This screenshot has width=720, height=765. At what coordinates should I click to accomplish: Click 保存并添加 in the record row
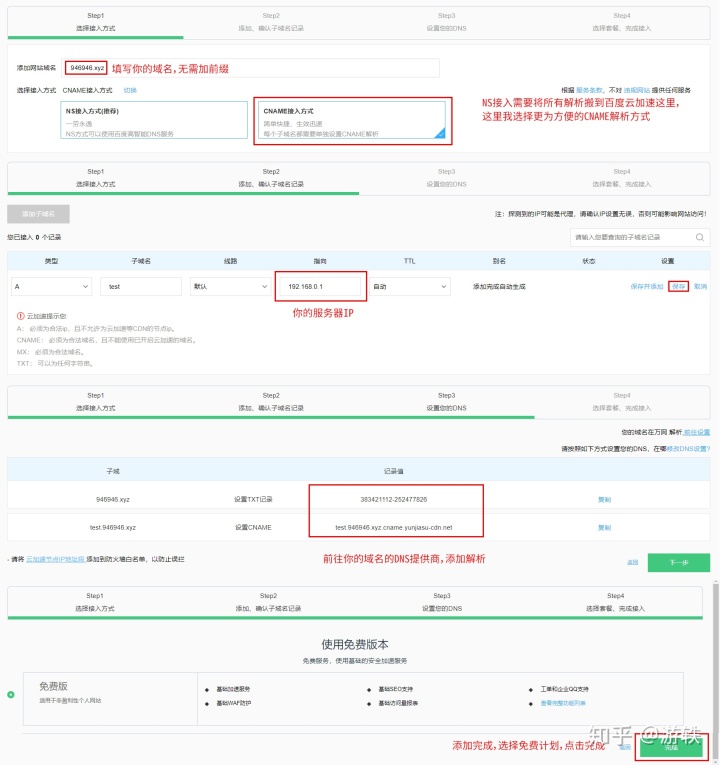point(646,286)
